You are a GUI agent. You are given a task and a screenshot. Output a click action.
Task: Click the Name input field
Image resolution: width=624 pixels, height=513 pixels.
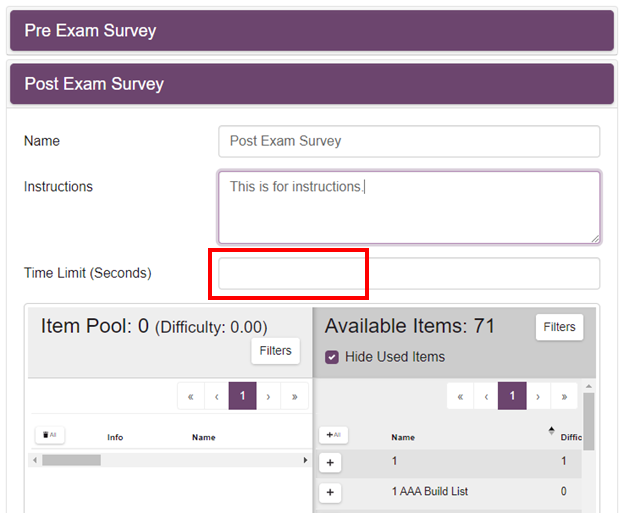[409, 141]
